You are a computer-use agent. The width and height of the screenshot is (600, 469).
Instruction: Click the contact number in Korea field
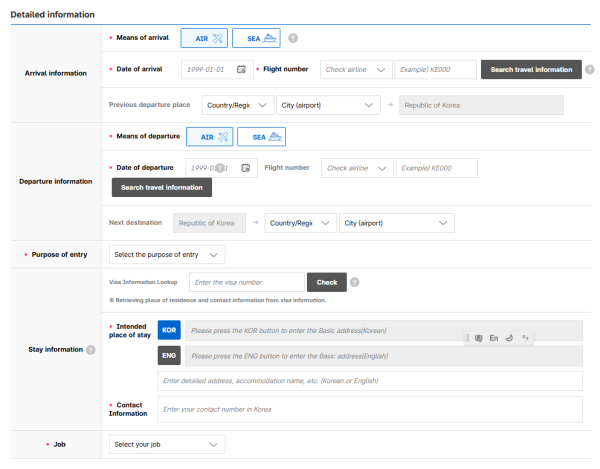click(x=369, y=409)
